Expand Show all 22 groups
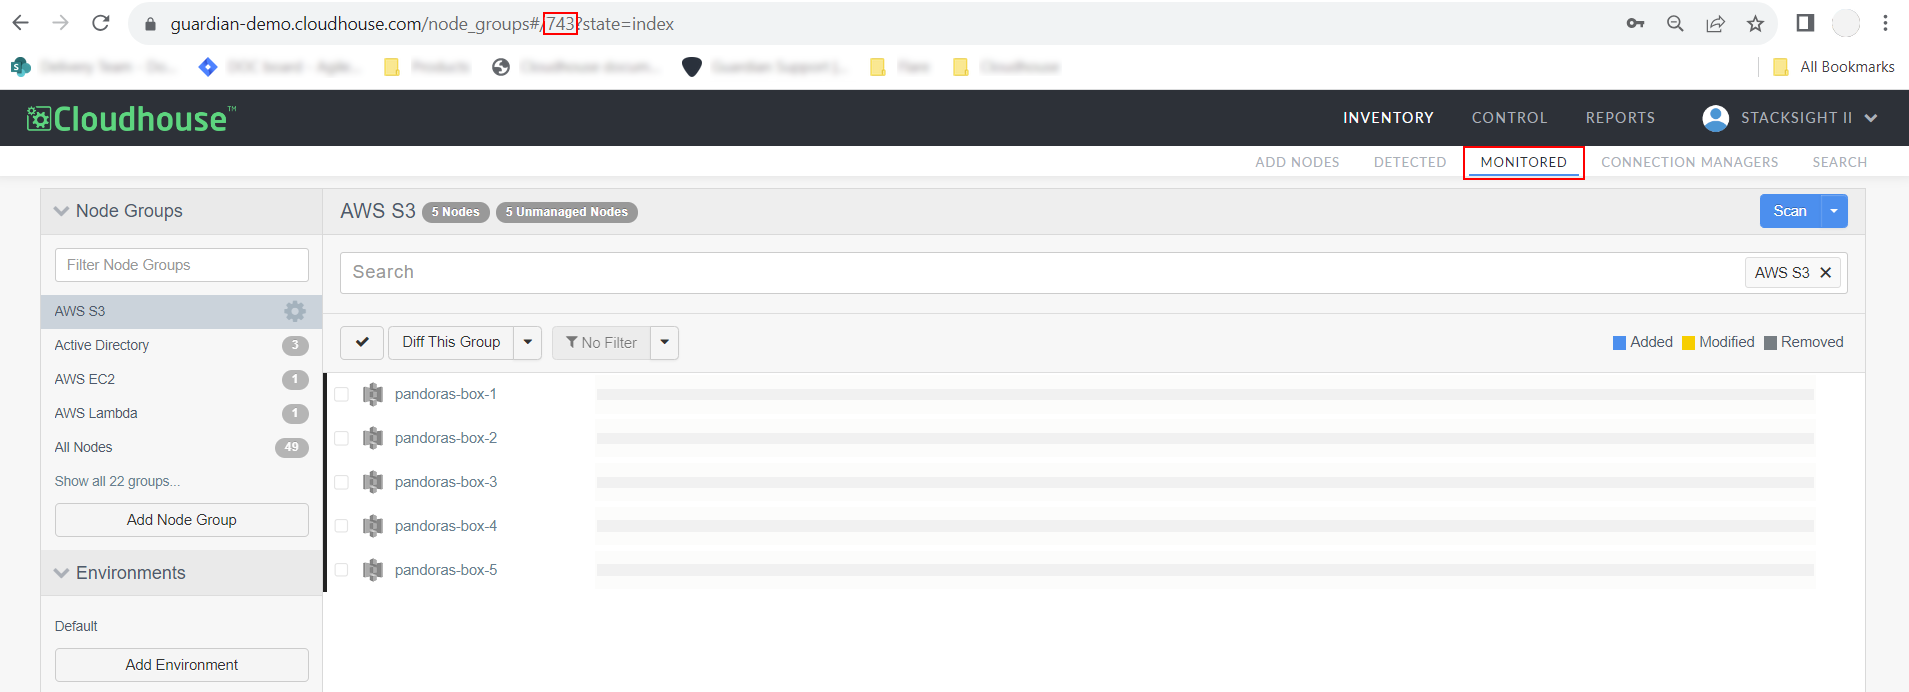This screenshot has width=1909, height=692. pos(118,481)
